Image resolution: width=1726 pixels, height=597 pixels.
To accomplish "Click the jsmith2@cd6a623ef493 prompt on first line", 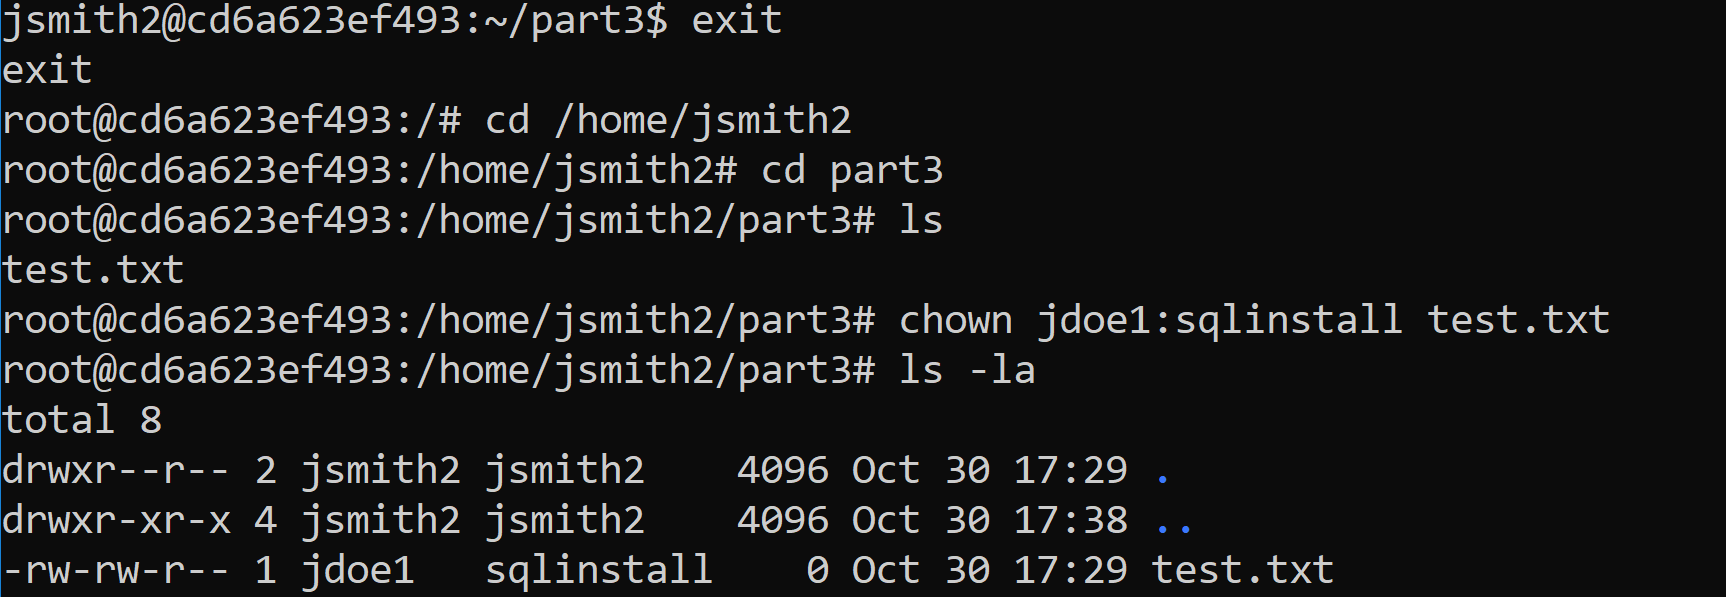I will coord(229,20).
